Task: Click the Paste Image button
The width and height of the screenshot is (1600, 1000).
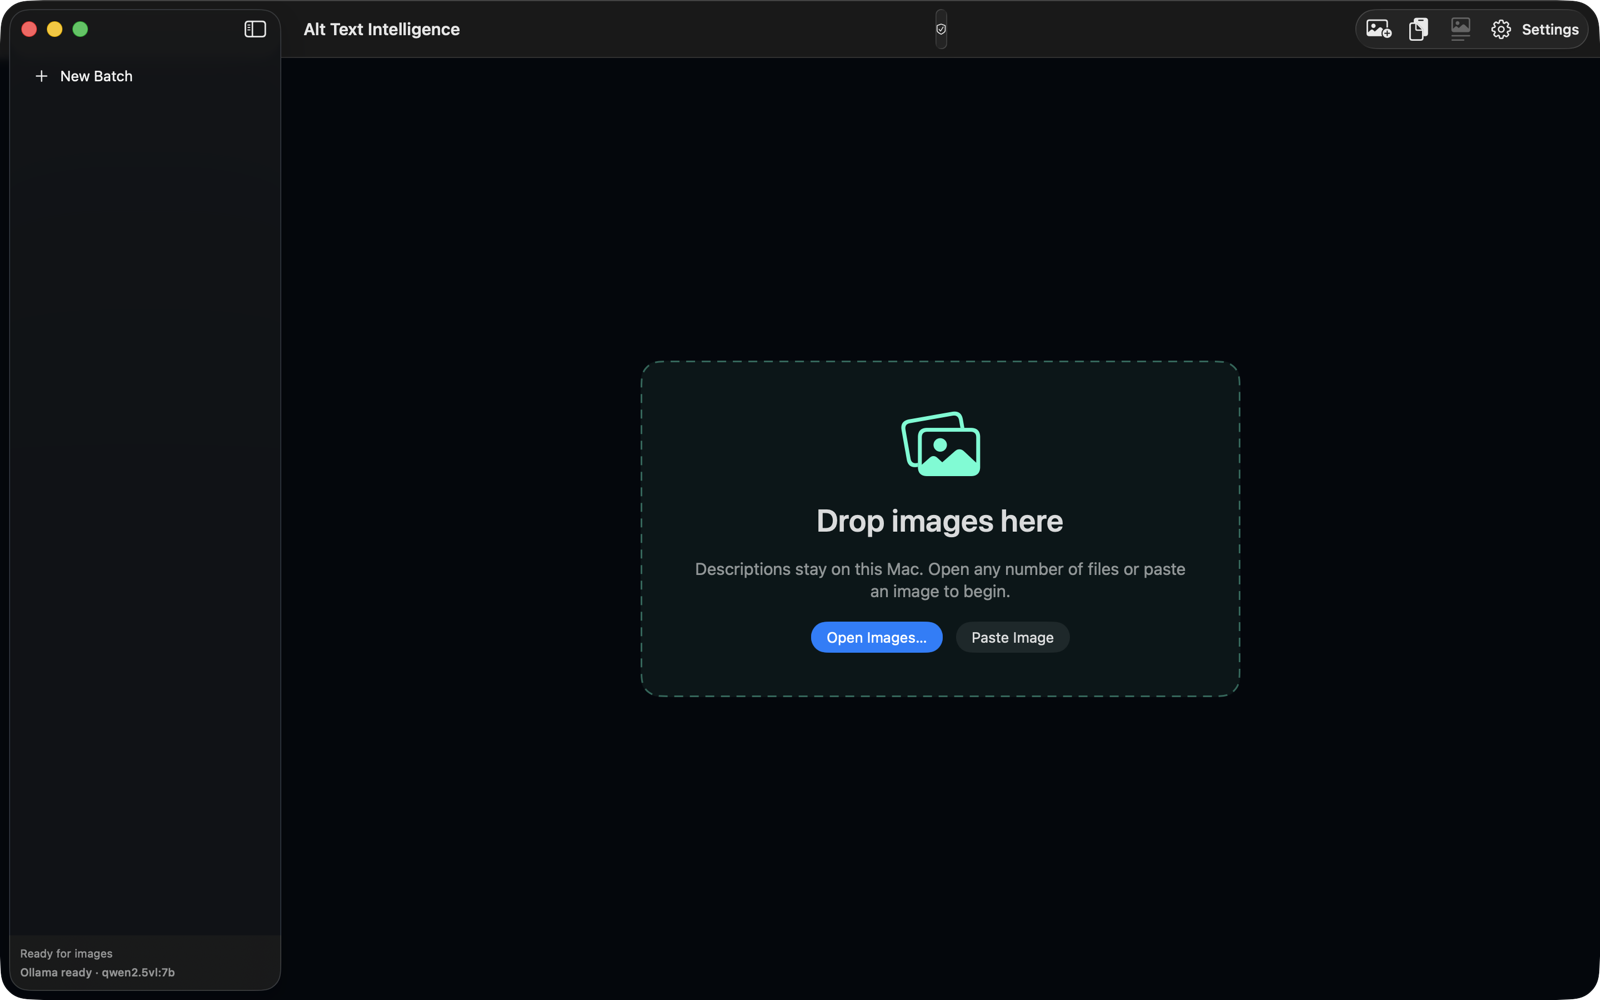Action: coord(1012,637)
